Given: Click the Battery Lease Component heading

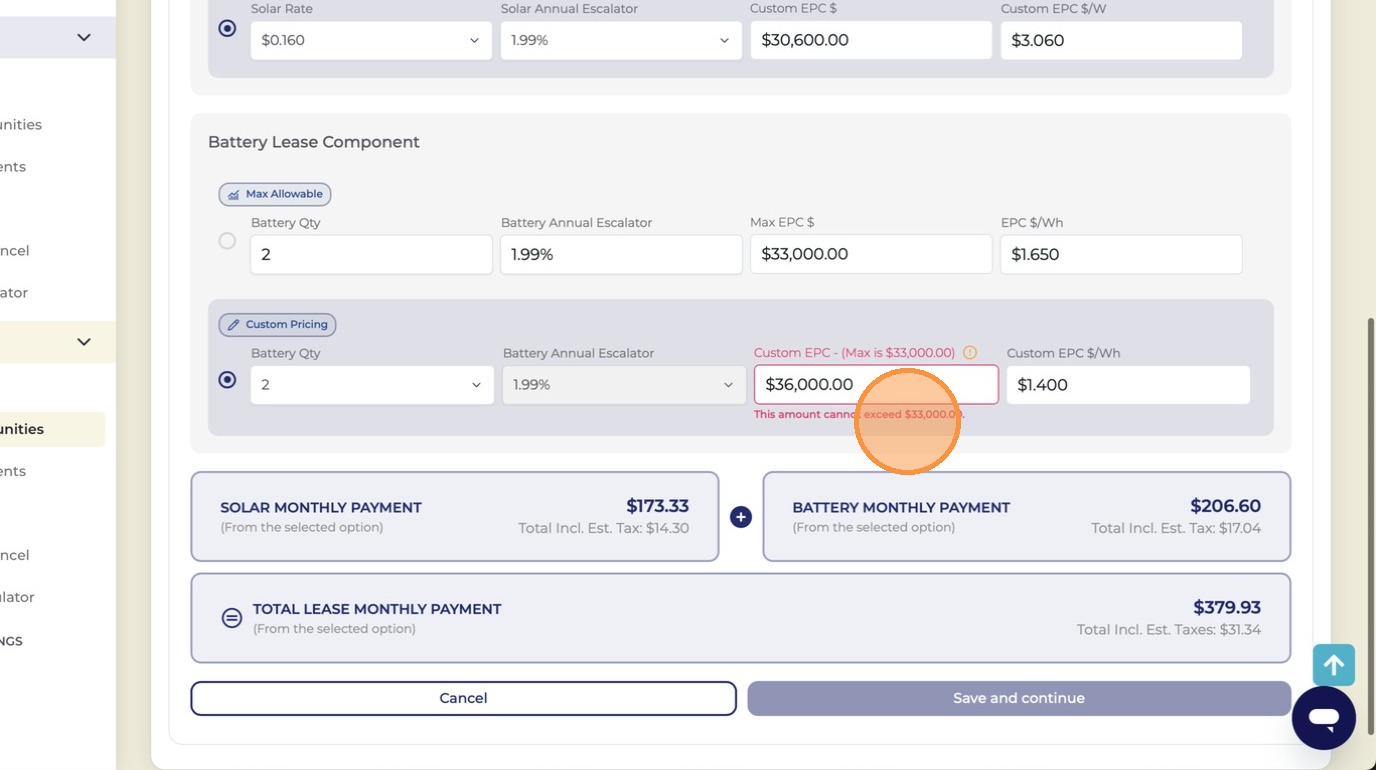Looking at the screenshot, I should pyautogui.click(x=313, y=142).
